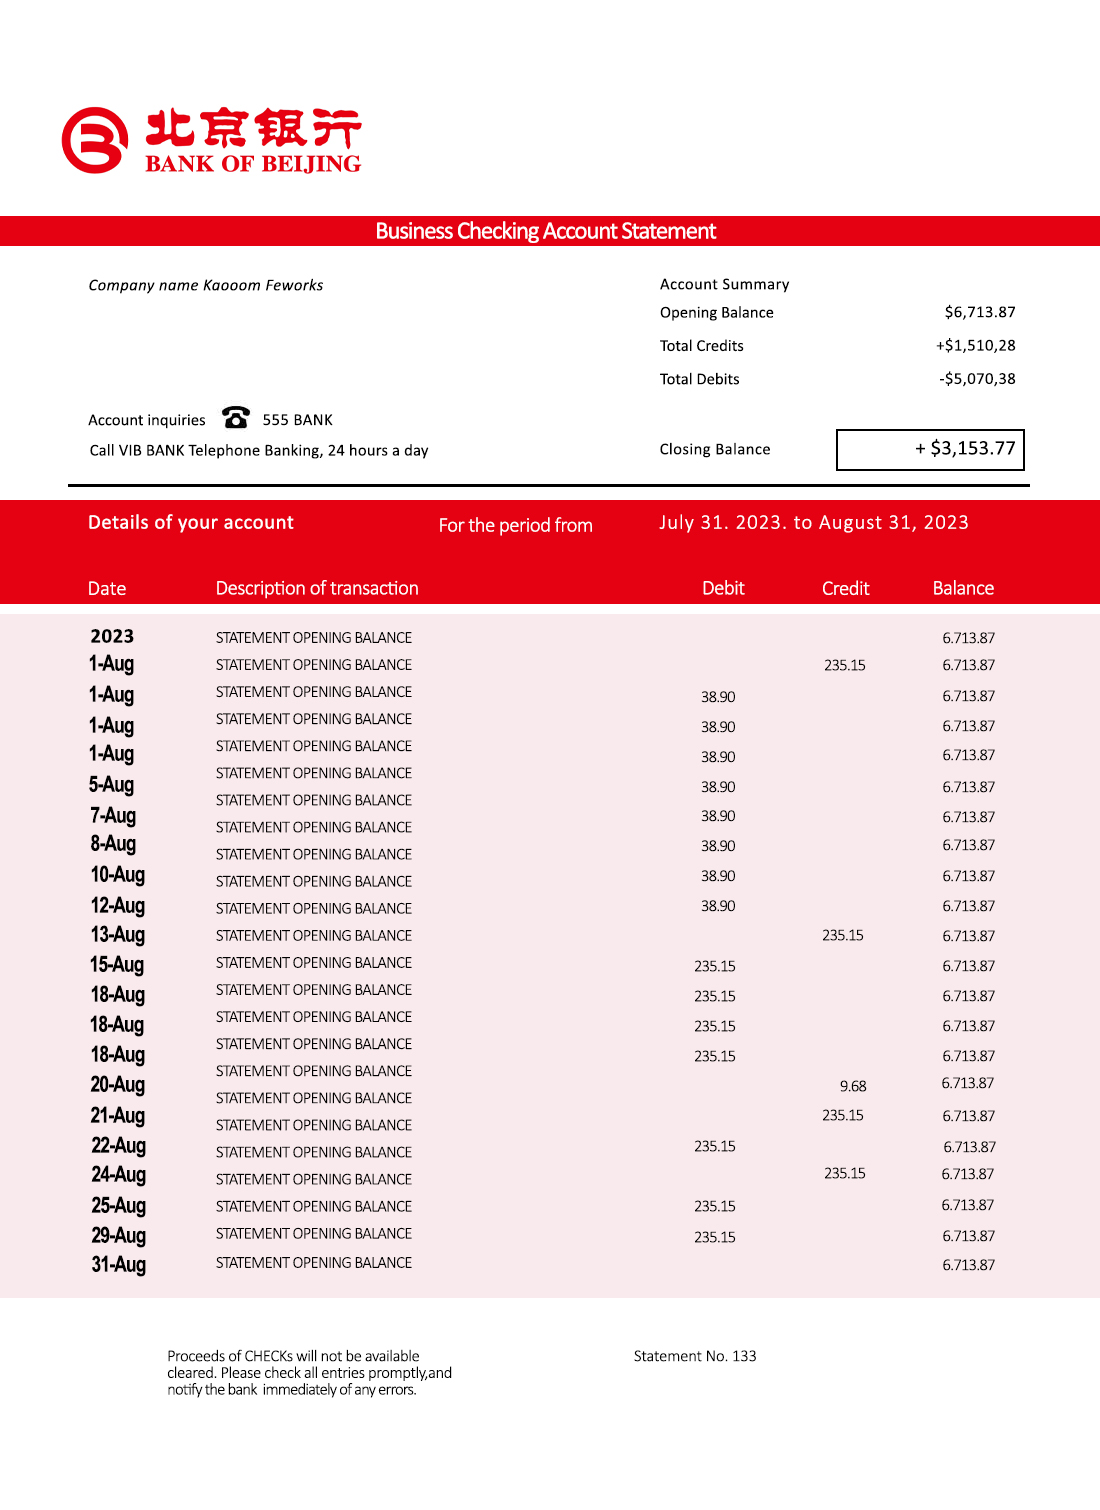The width and height of the screenshot is (1100, 1510).
Task: Open the Balance column header
Action: [x=962, y=588]
